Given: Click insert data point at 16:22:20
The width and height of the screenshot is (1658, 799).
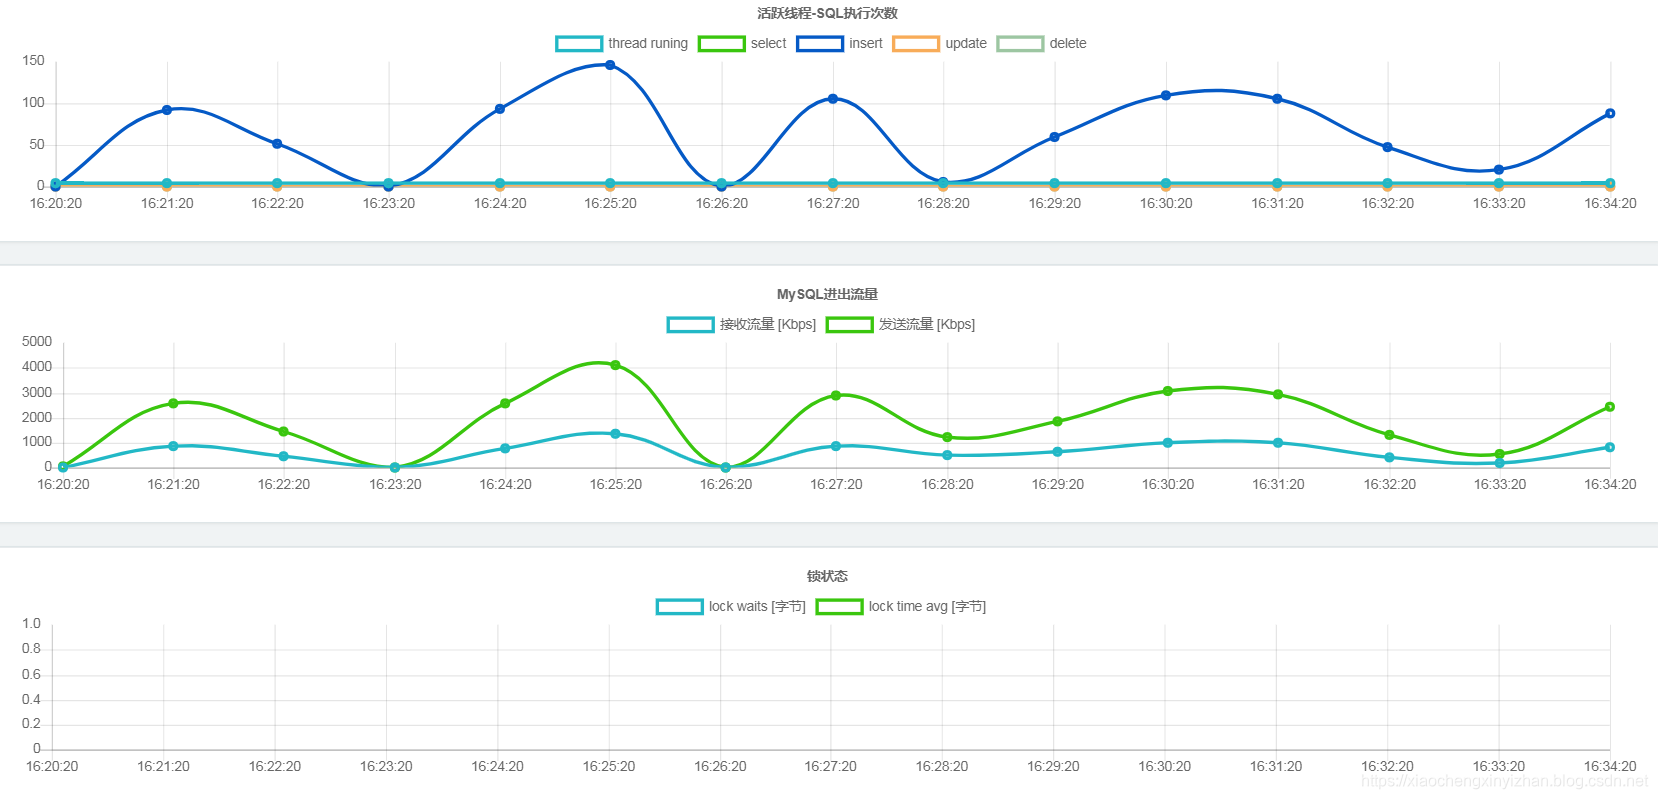Looking at the screenshot, I should pyautogui.click(x=277, y=144).
